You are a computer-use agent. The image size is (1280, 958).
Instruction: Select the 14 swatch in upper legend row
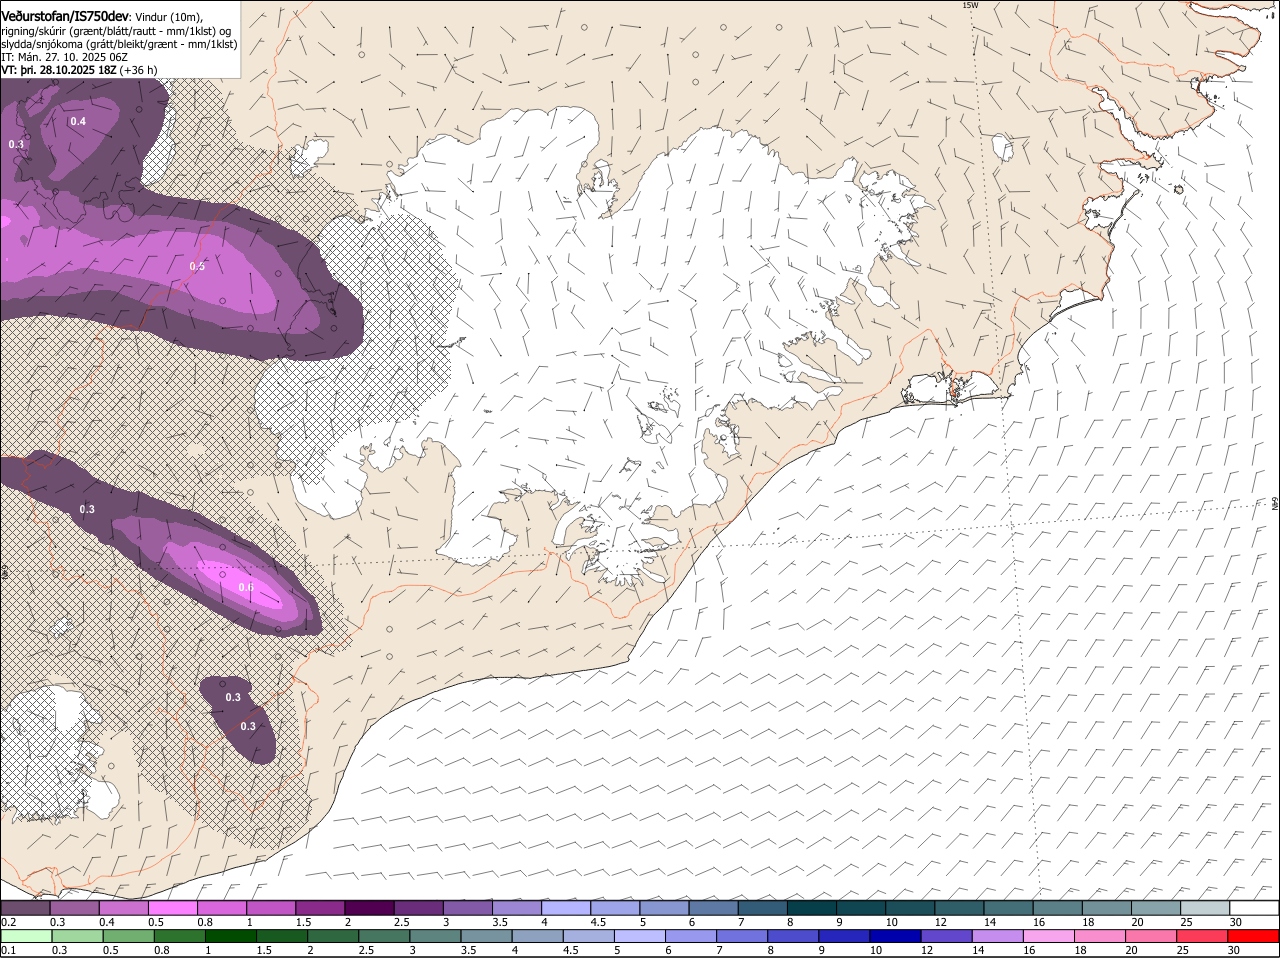click(1007, 908)
